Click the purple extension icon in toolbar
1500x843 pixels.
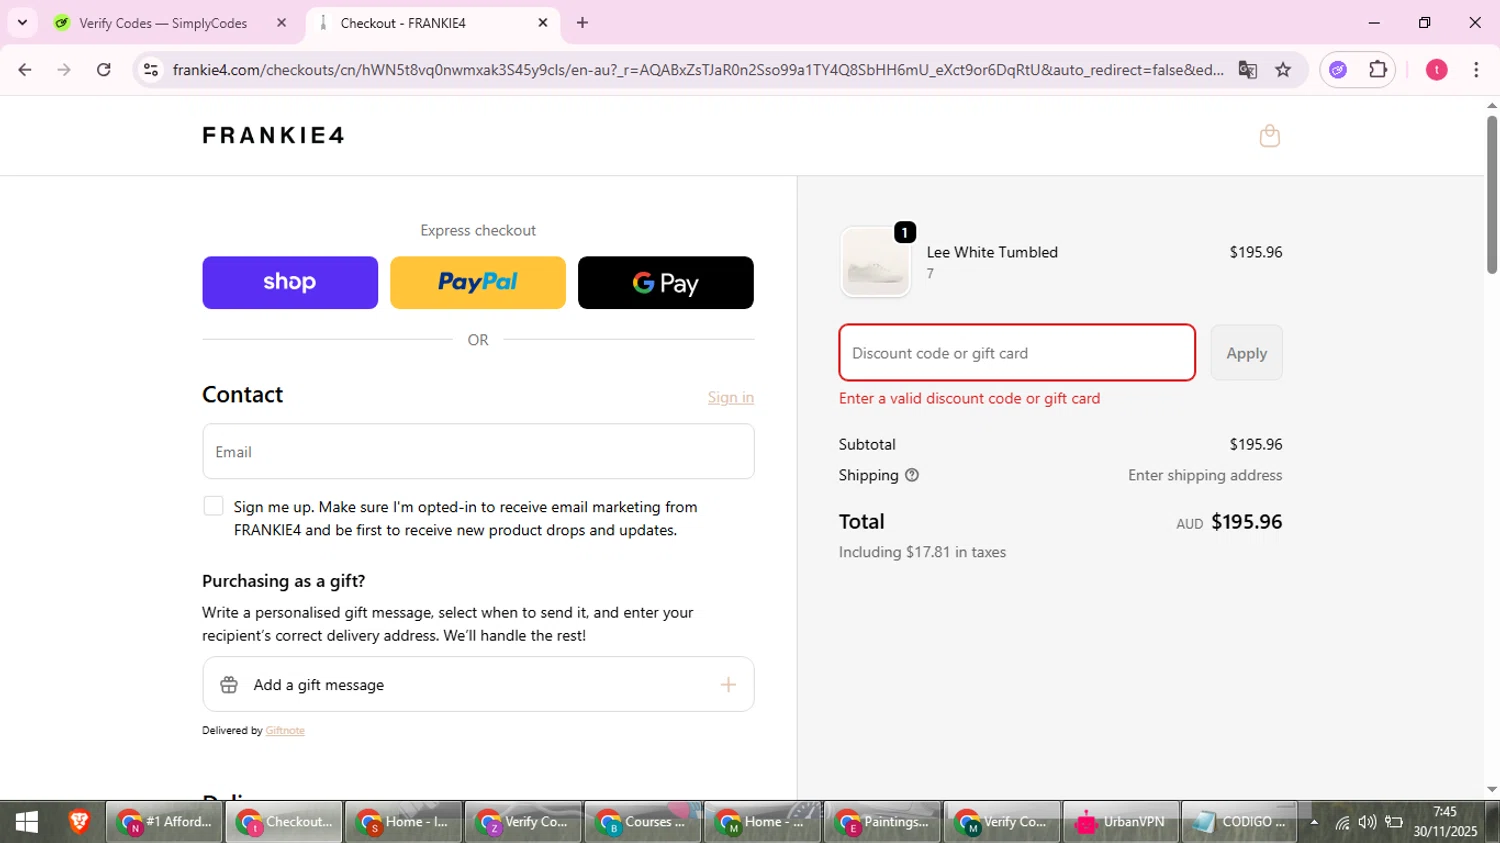tap(1338, 70)
